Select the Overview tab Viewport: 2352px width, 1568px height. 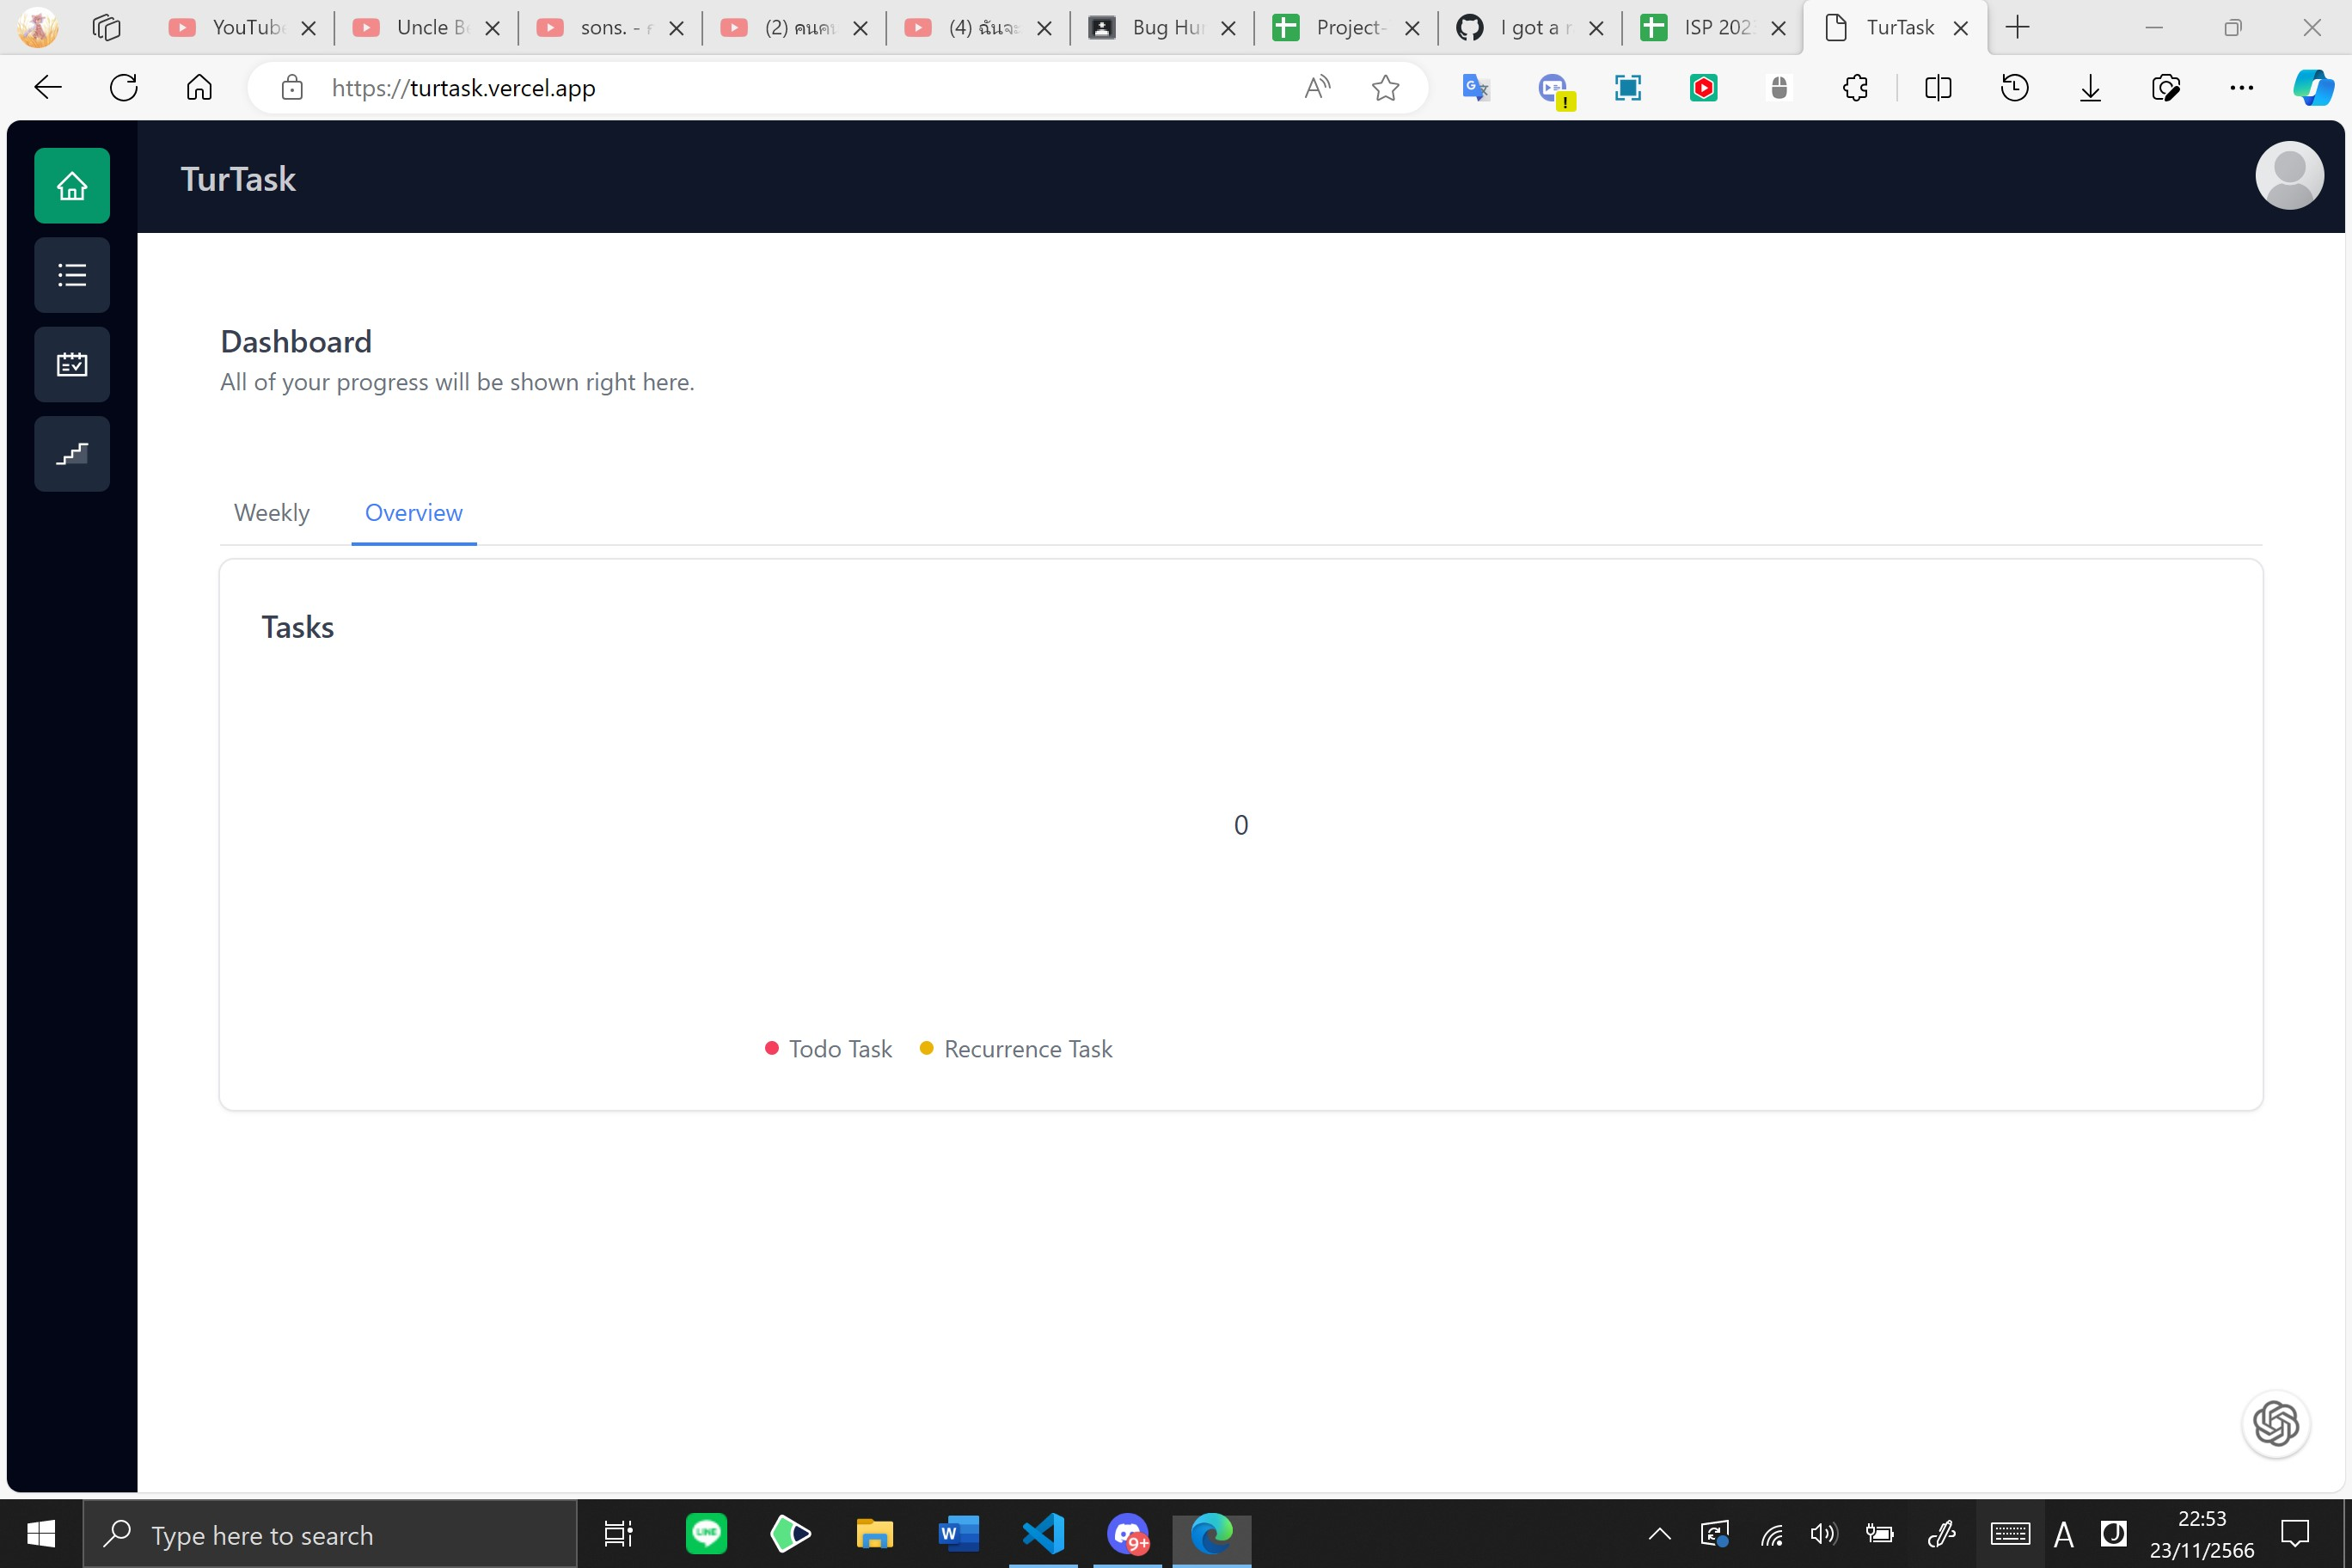[413, 513]
